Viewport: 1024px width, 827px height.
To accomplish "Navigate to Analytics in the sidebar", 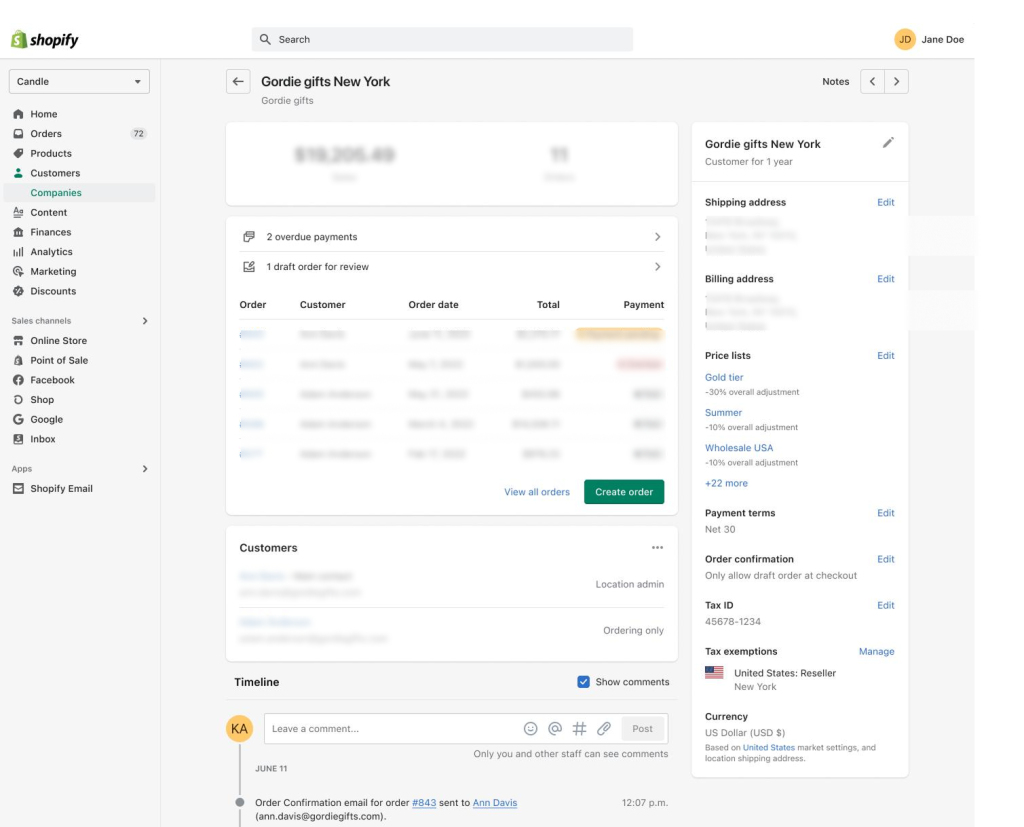I will [x=52, y=251].
